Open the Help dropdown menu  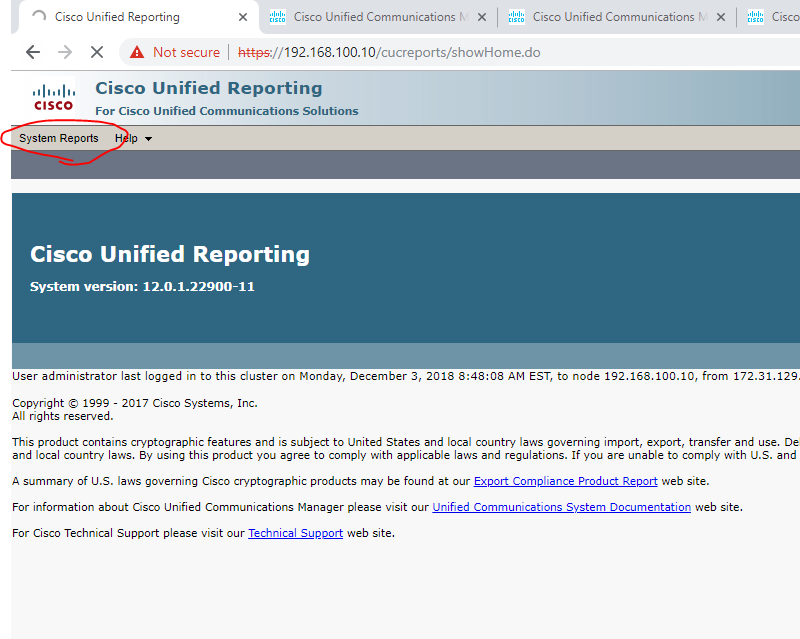tap(125, 138)
